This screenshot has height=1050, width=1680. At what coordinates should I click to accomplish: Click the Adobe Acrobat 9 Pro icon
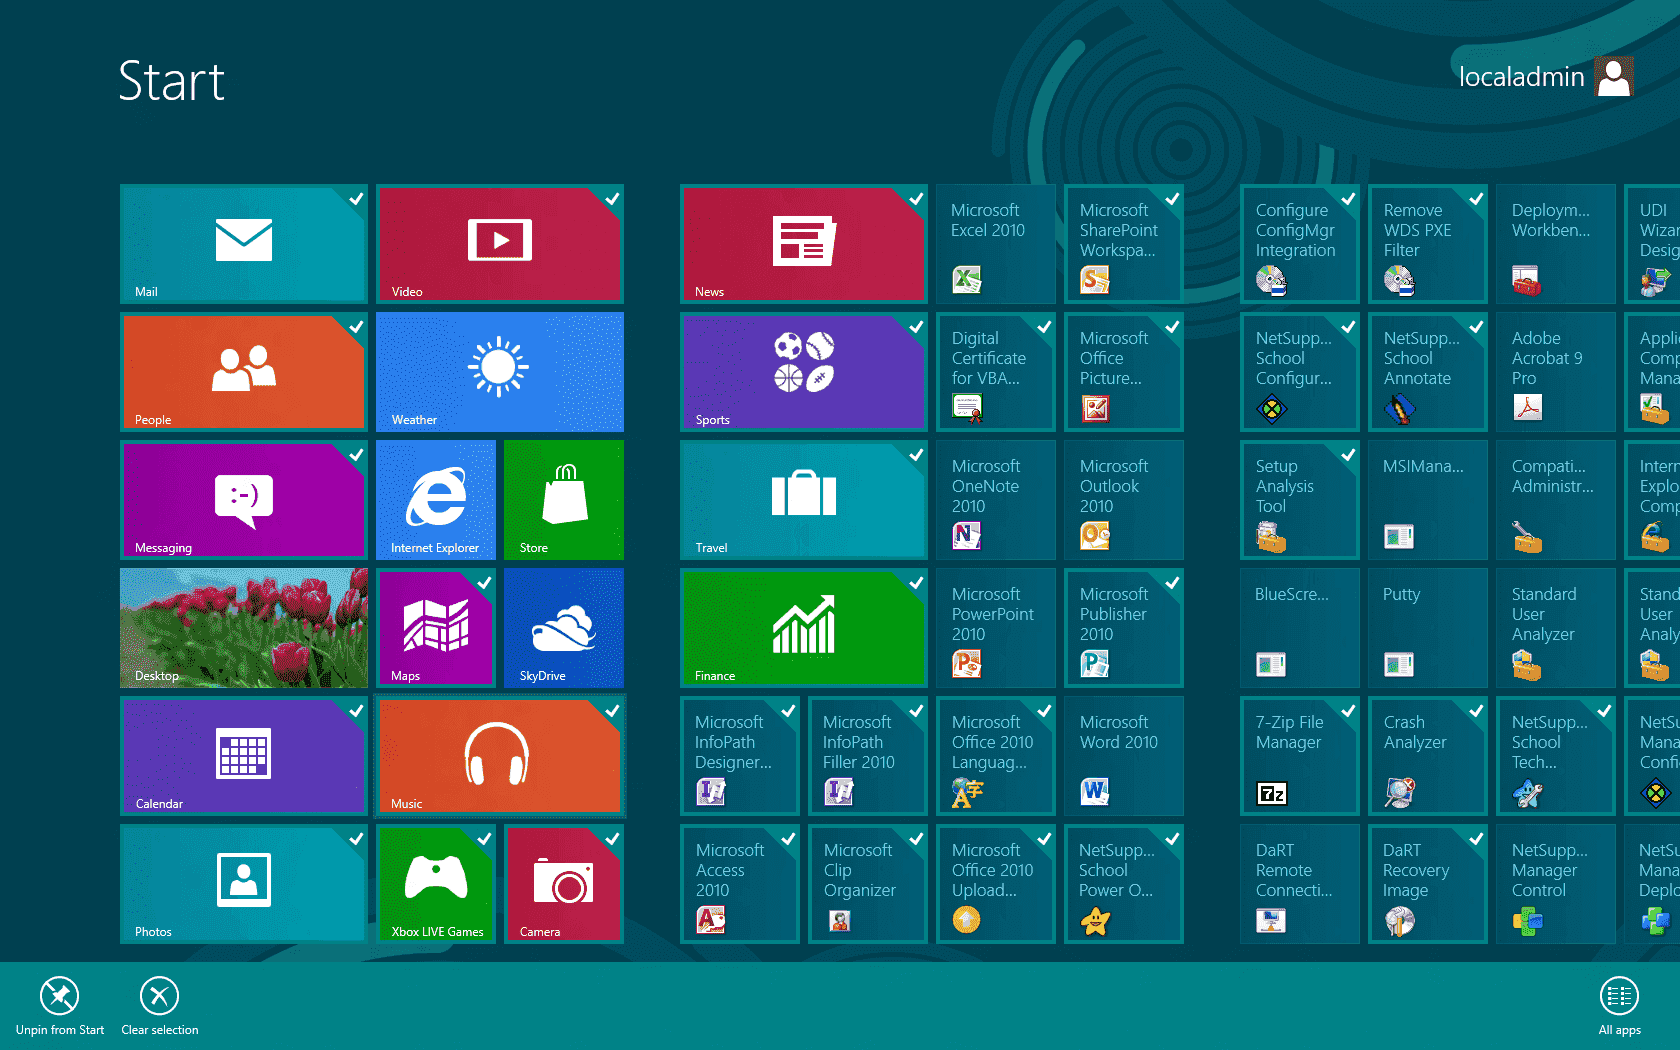coord(1527,408)
